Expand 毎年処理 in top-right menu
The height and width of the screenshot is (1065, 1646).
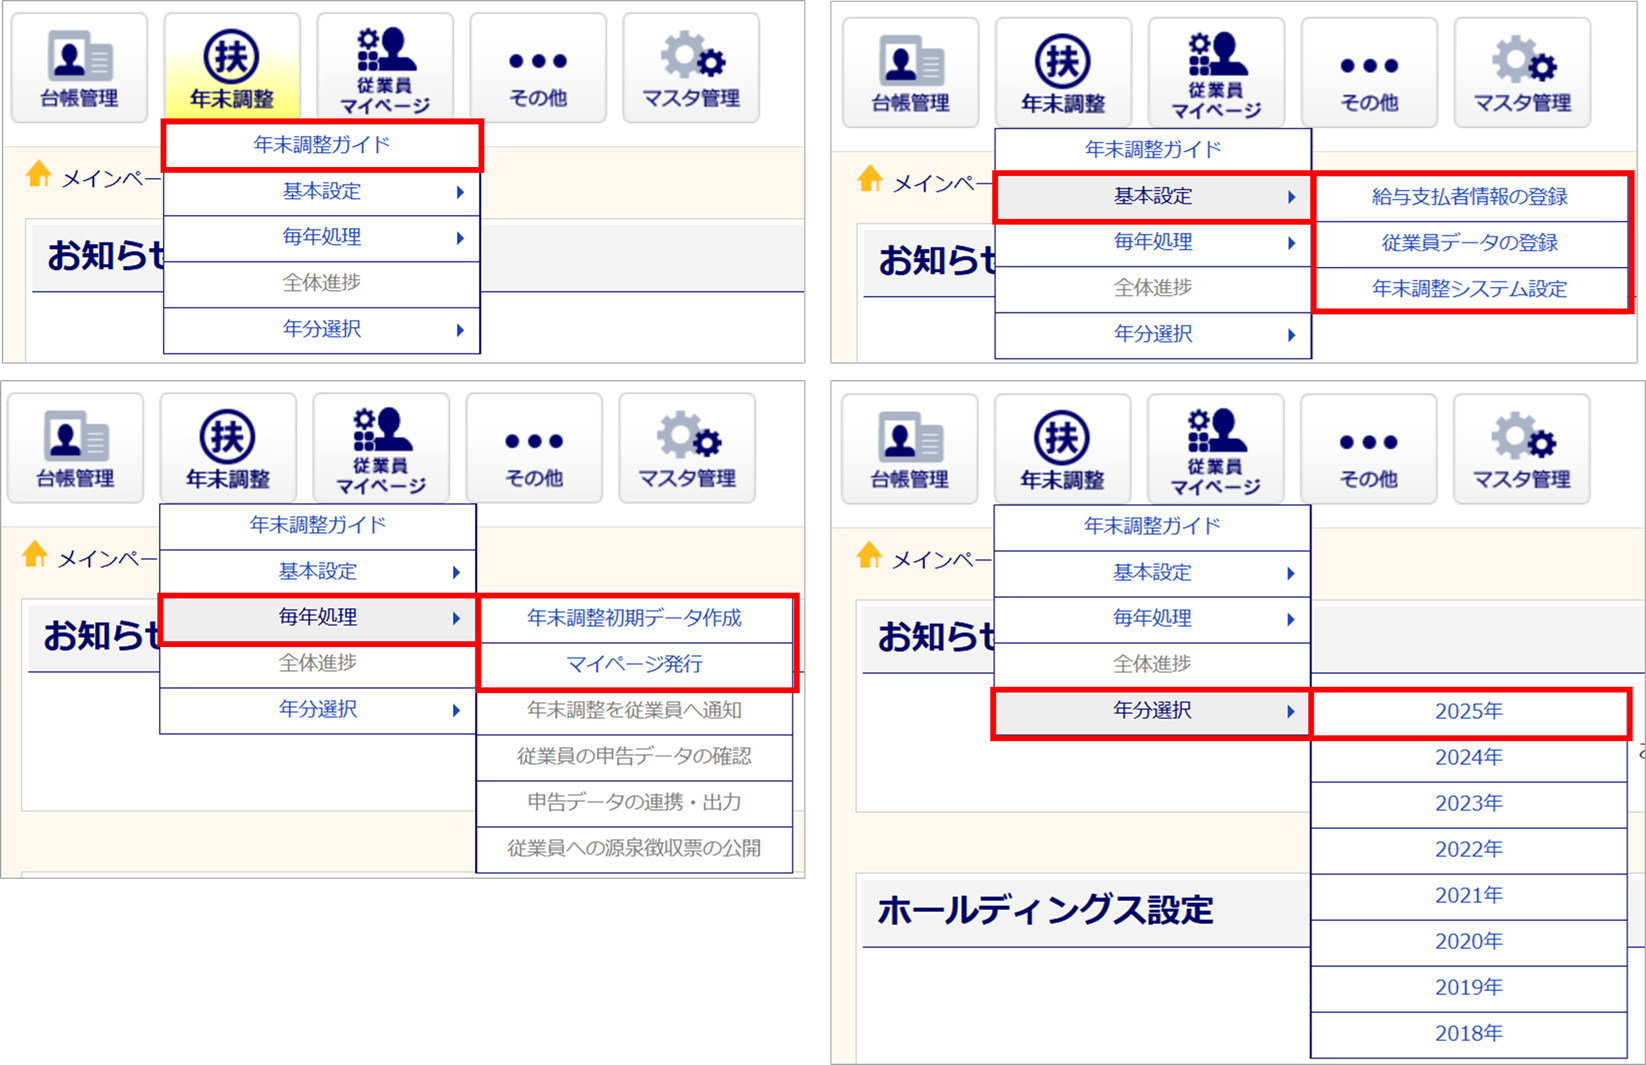1153,242
